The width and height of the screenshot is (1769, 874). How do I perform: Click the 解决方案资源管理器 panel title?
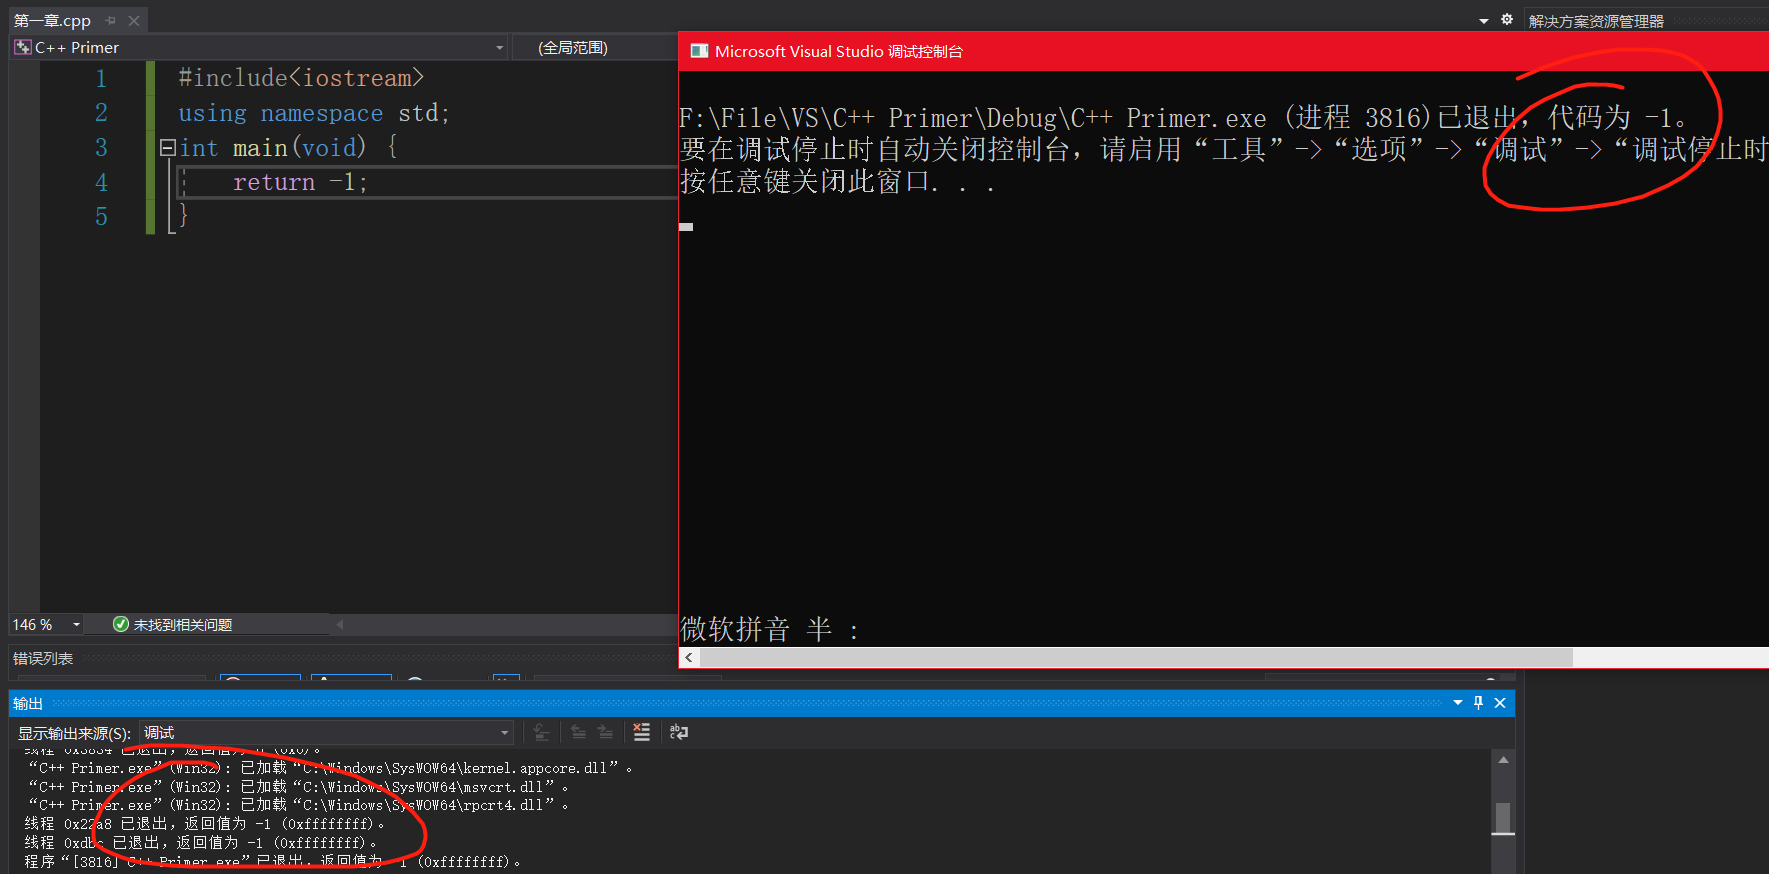coord(1596,21)
